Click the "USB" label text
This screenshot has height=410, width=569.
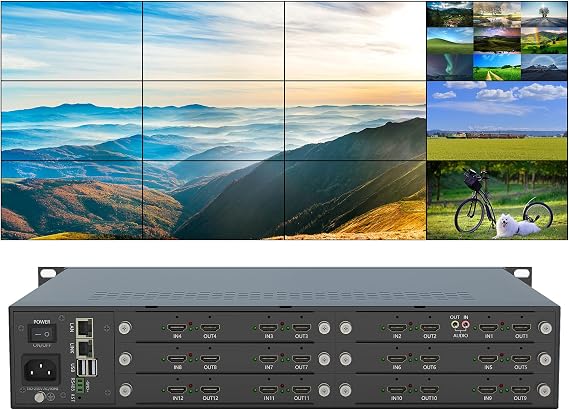[x=73, y=368]
